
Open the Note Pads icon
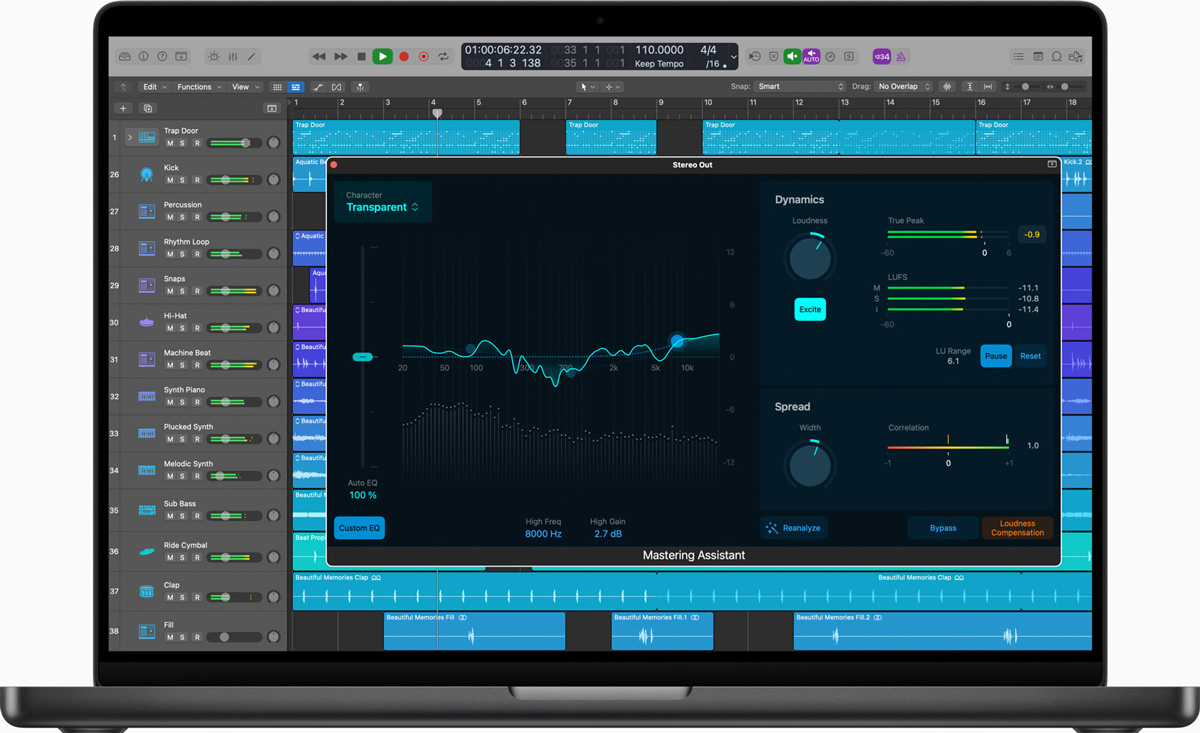coord(1038,57)
